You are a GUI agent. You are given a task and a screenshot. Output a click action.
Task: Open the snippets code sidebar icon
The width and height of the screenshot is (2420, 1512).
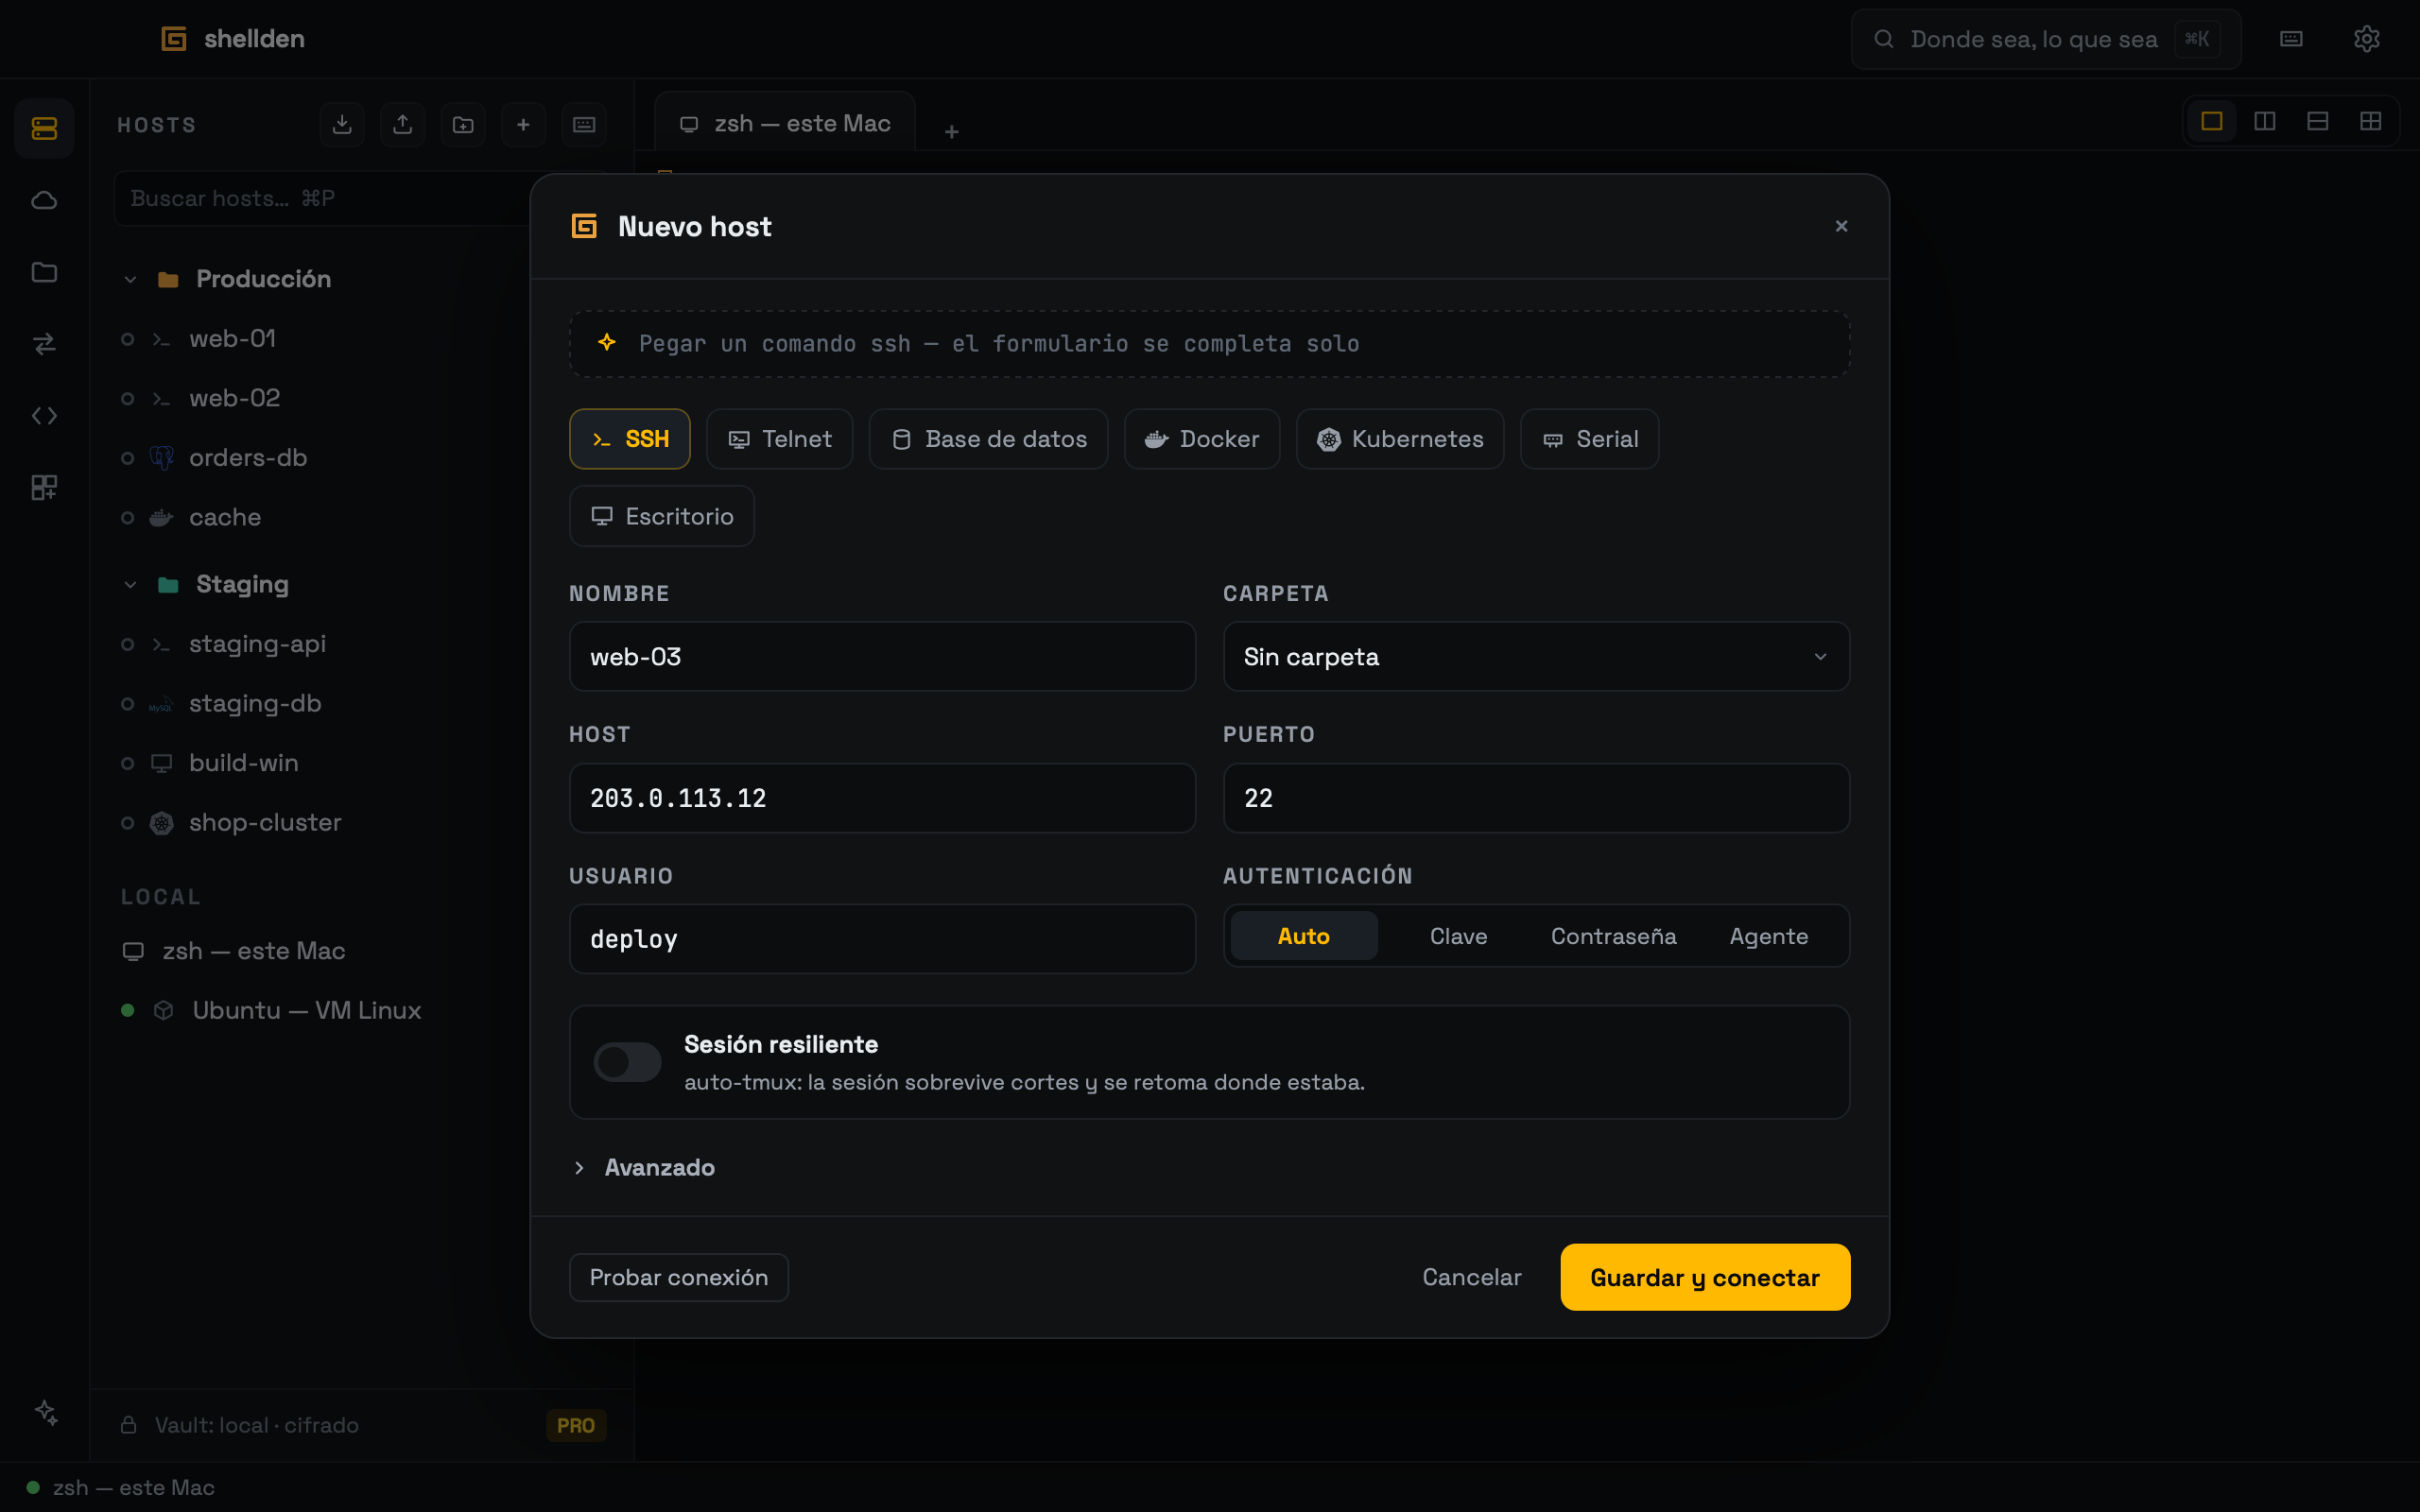tap(44, 416)
